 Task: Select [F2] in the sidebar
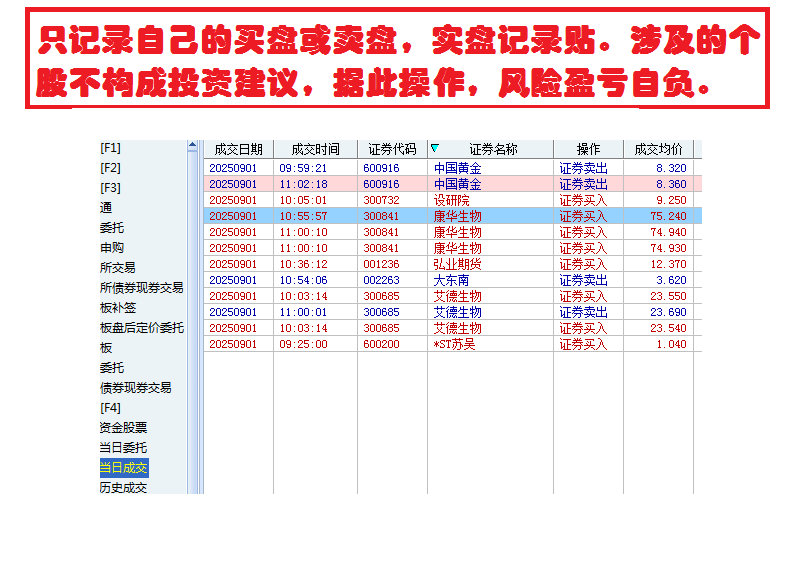(110, 168)
